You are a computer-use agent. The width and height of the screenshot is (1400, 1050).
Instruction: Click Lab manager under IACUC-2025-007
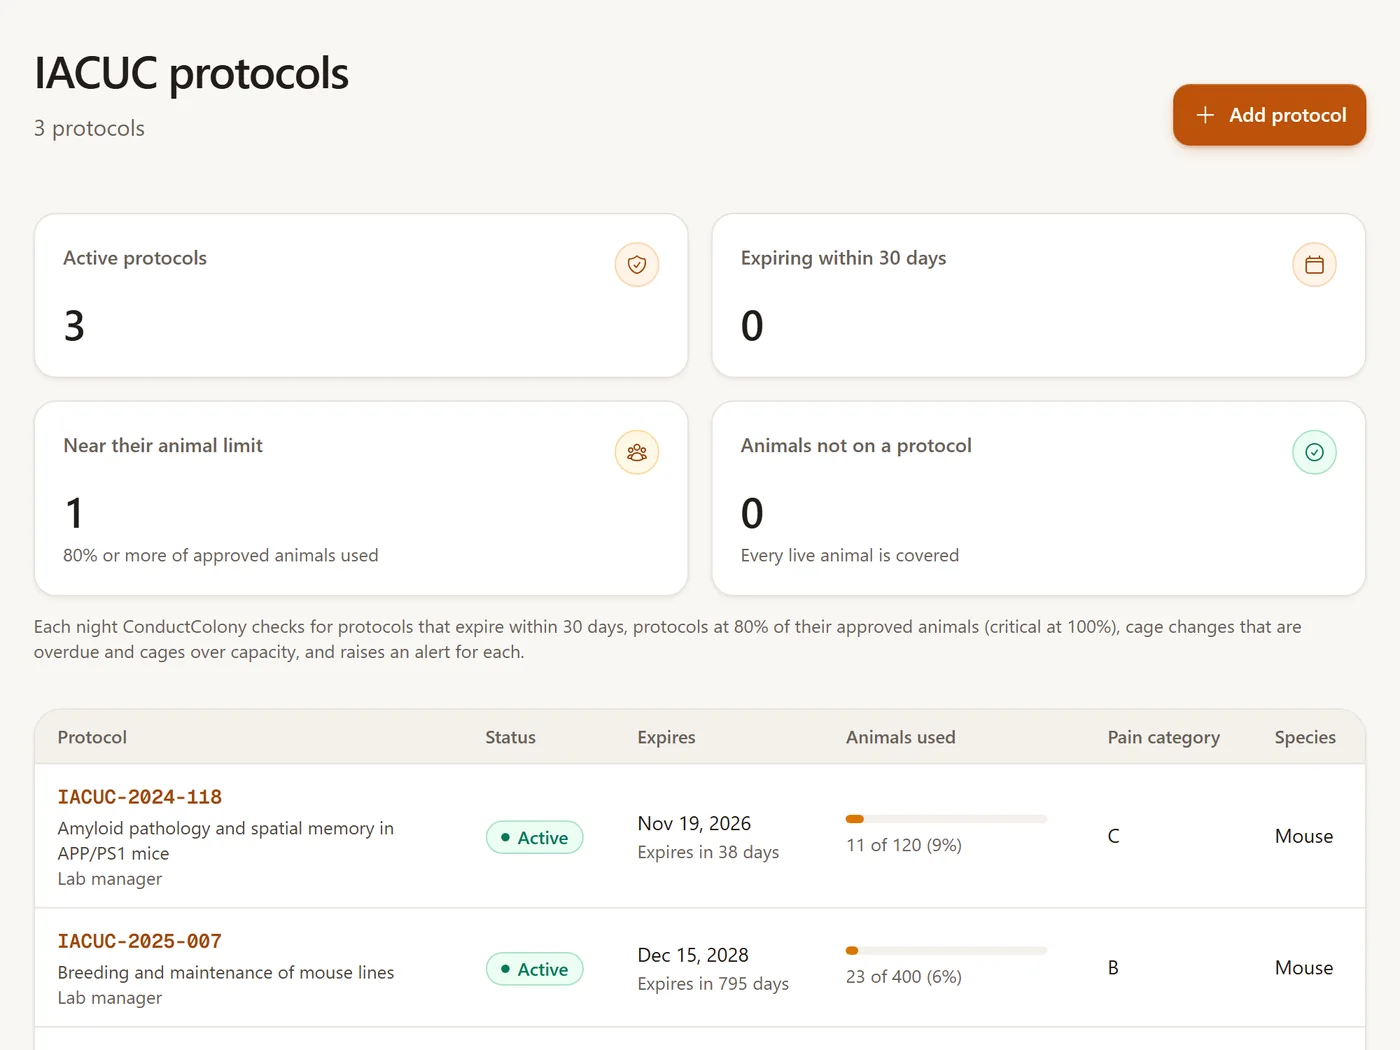click(110, 998)
